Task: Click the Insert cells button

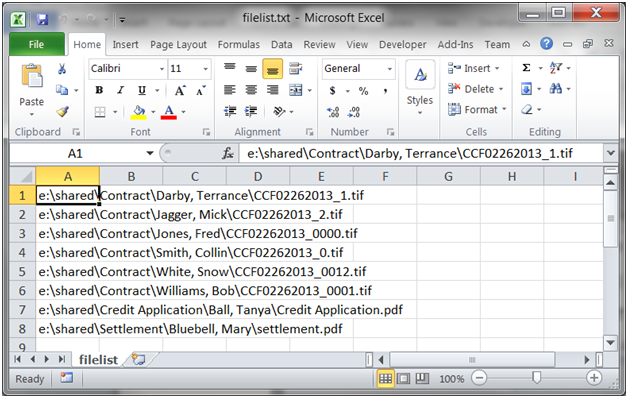Action: pos(473,68)
